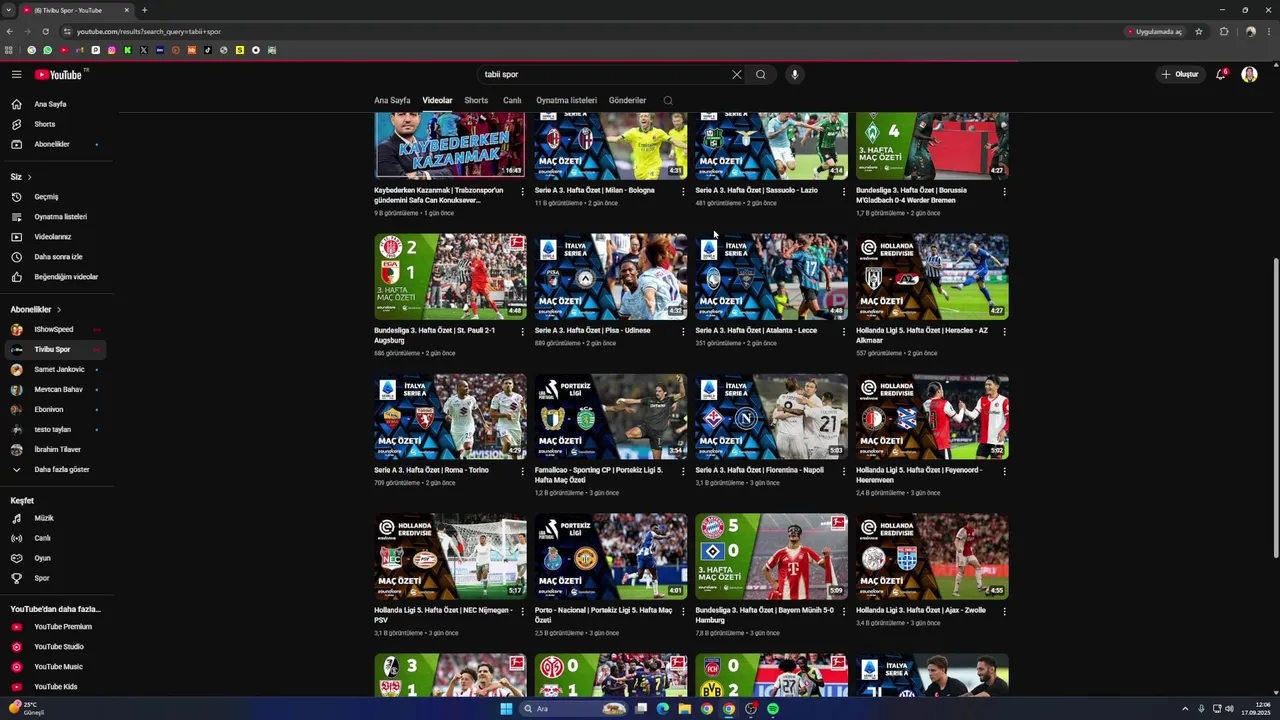Open Tivibu Spor subscription channel
1280x720 pixels.
pyautogui.click(x=55, y=349)
